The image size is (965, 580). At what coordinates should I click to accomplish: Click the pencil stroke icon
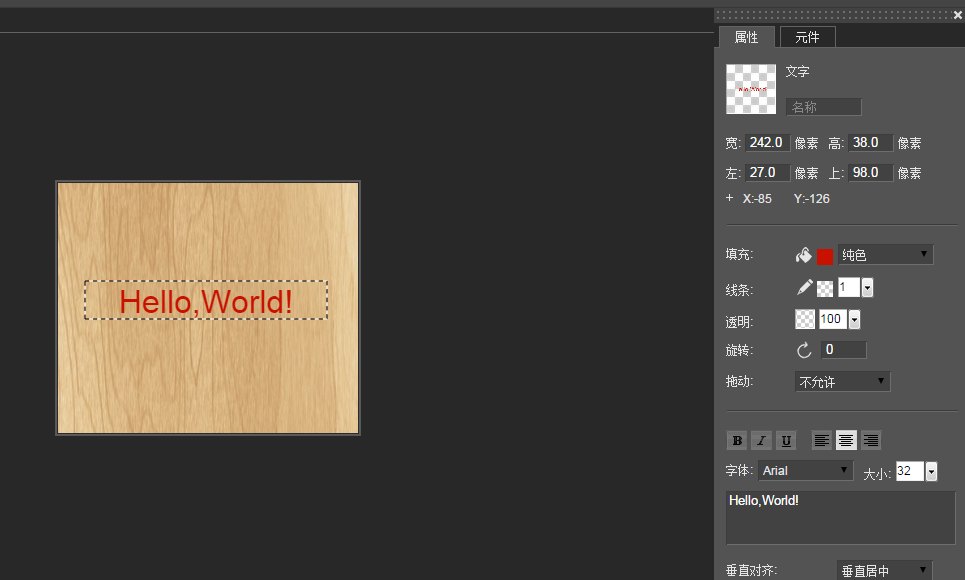tap(805, 288)
